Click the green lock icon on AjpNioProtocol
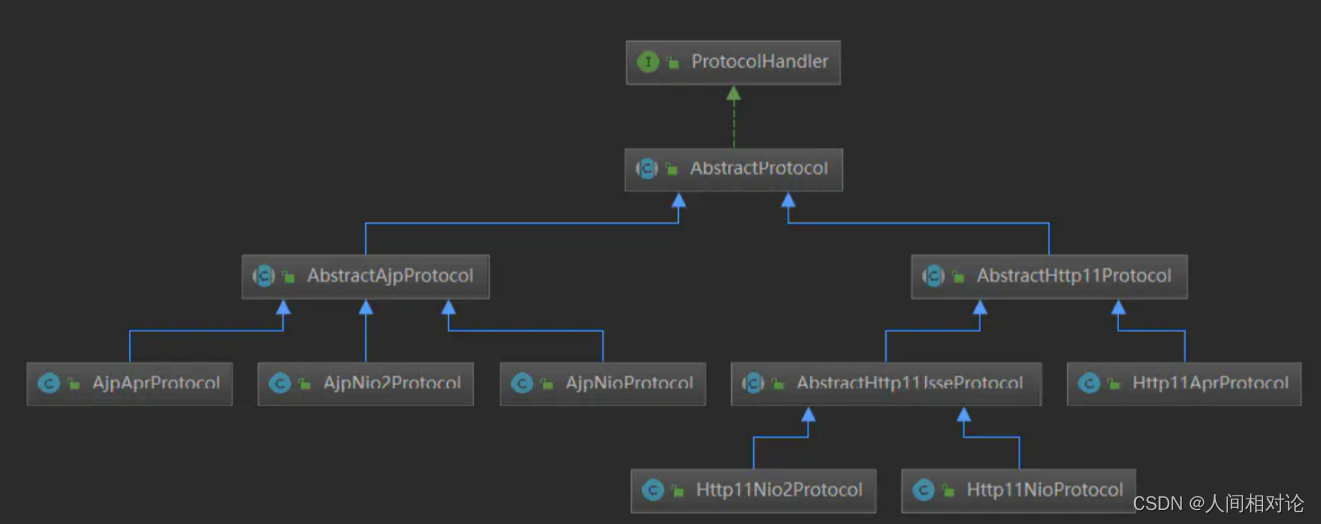Image resolution: width=1321 pixels, height=524 pixels. tap(548, 384)
